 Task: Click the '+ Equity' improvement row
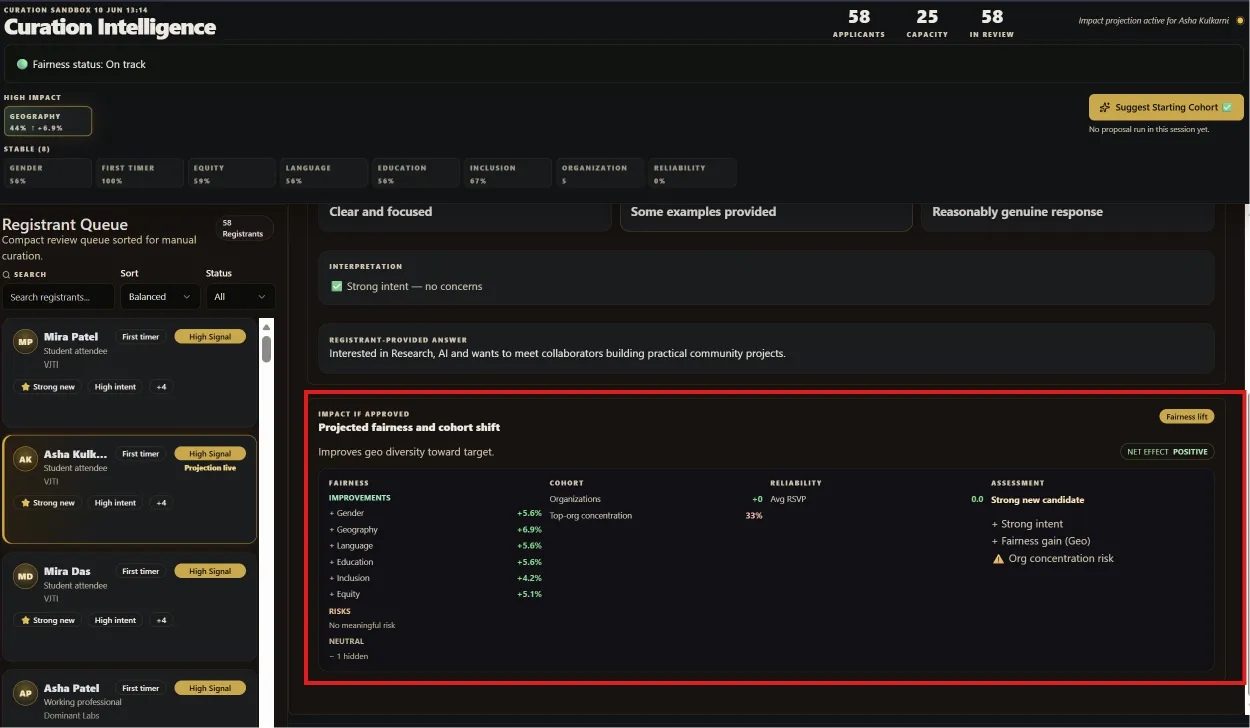coord(435,594)
